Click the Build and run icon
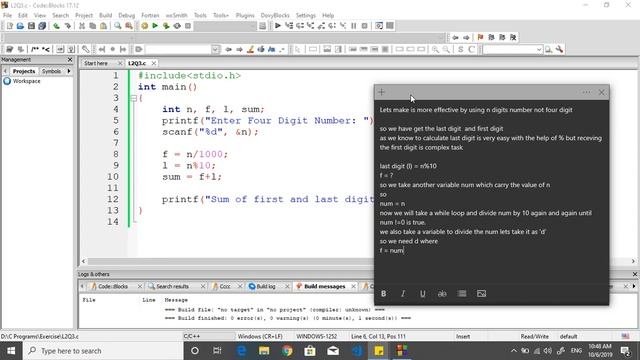Viewport: 640px width, 360px height. (166, 26)
